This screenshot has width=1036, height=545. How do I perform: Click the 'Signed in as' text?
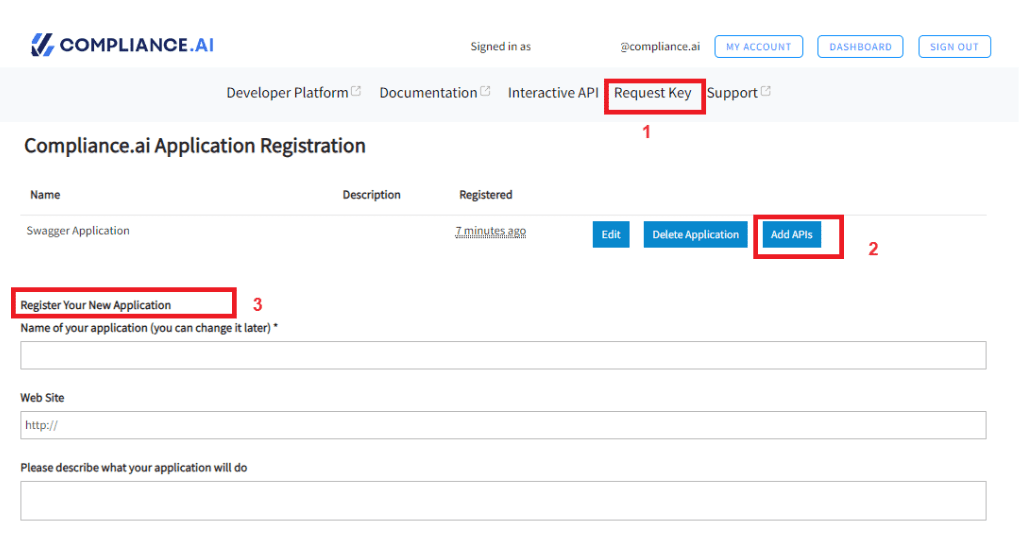[x=500, y=47]
